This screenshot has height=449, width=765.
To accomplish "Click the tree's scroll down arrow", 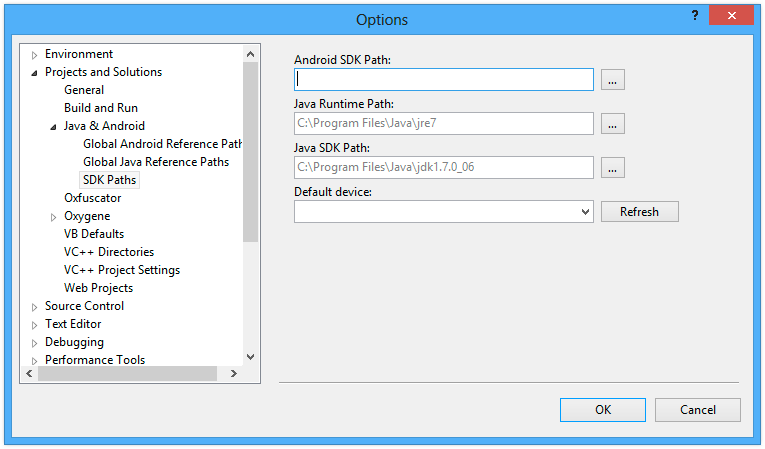I will click(251, 357).
